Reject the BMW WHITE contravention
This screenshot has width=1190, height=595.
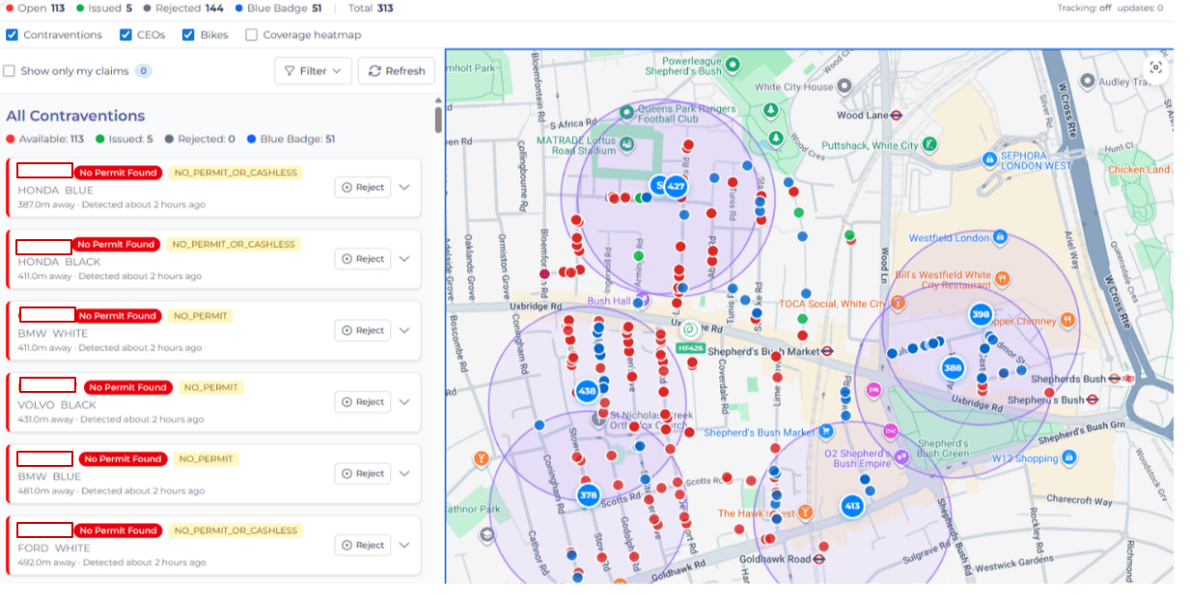[x=363, y=330]
